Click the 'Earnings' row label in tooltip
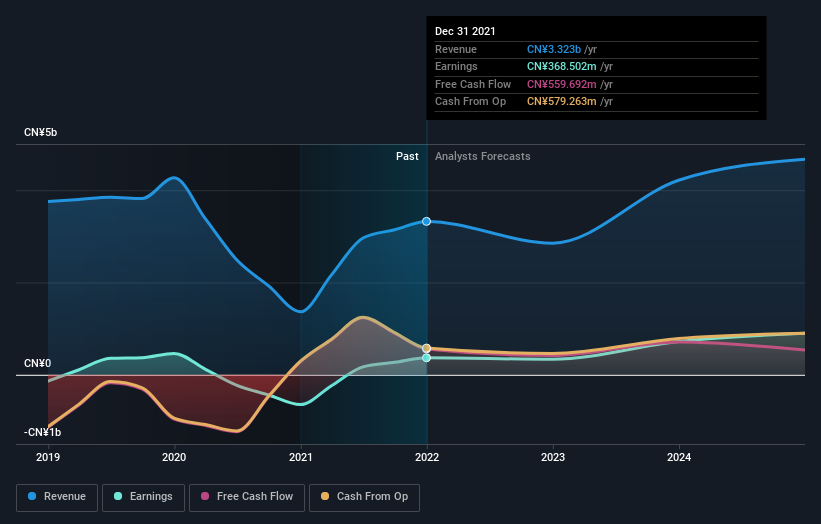This screenshot has height=524, width=821. [x=456, y=66]
